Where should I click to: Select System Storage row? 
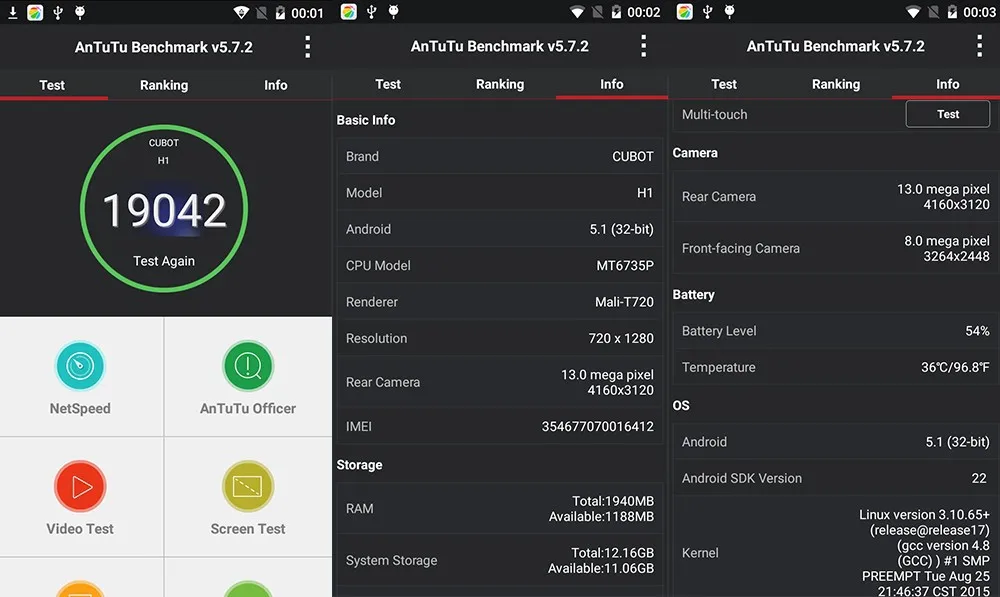[x=500, y=560]
